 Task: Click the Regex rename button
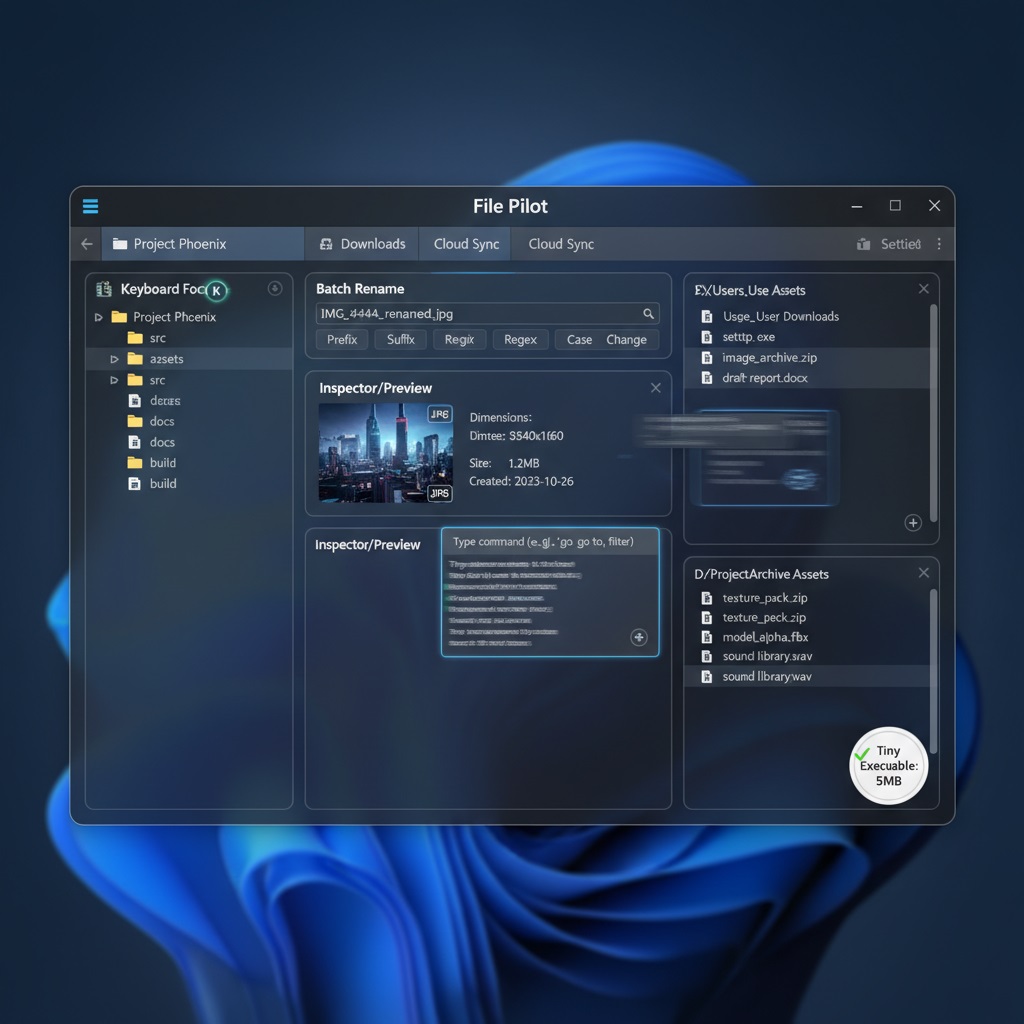(x=520, y=340)
